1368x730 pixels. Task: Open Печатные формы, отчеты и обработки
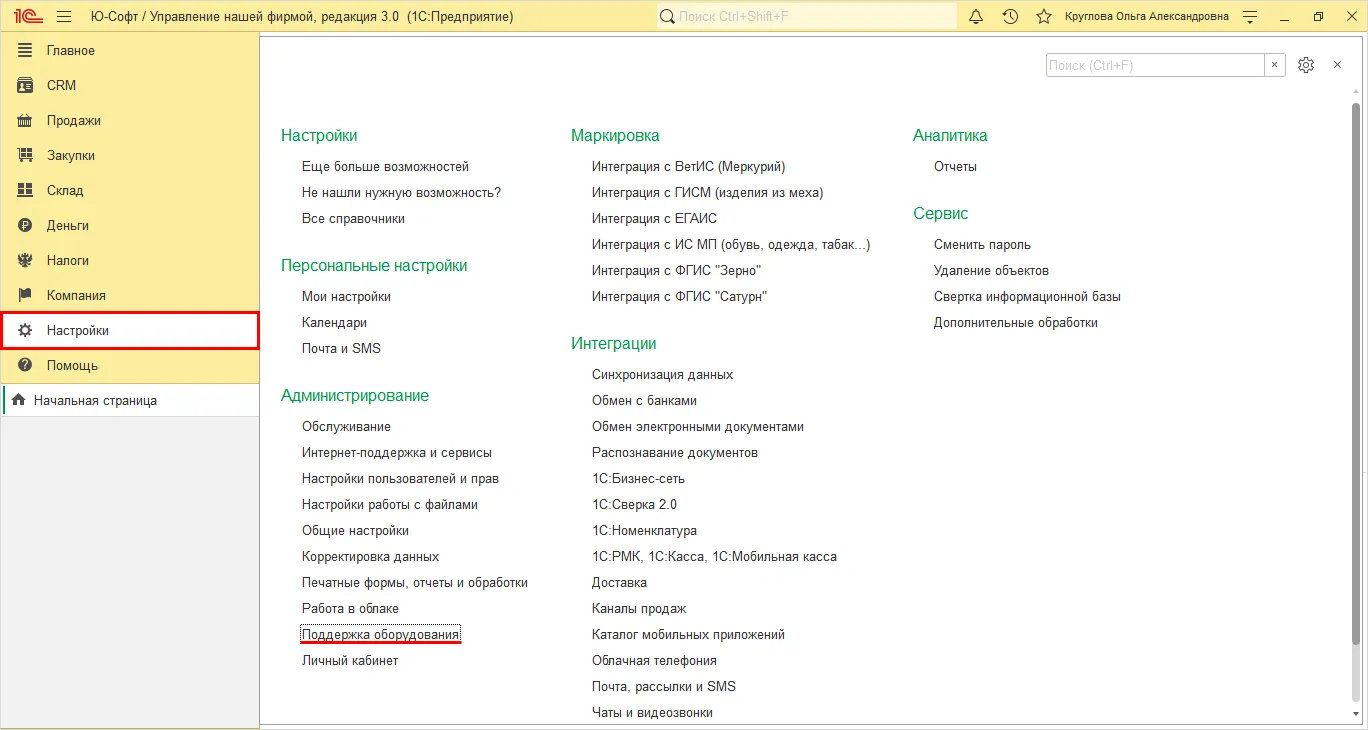point(415,582)
